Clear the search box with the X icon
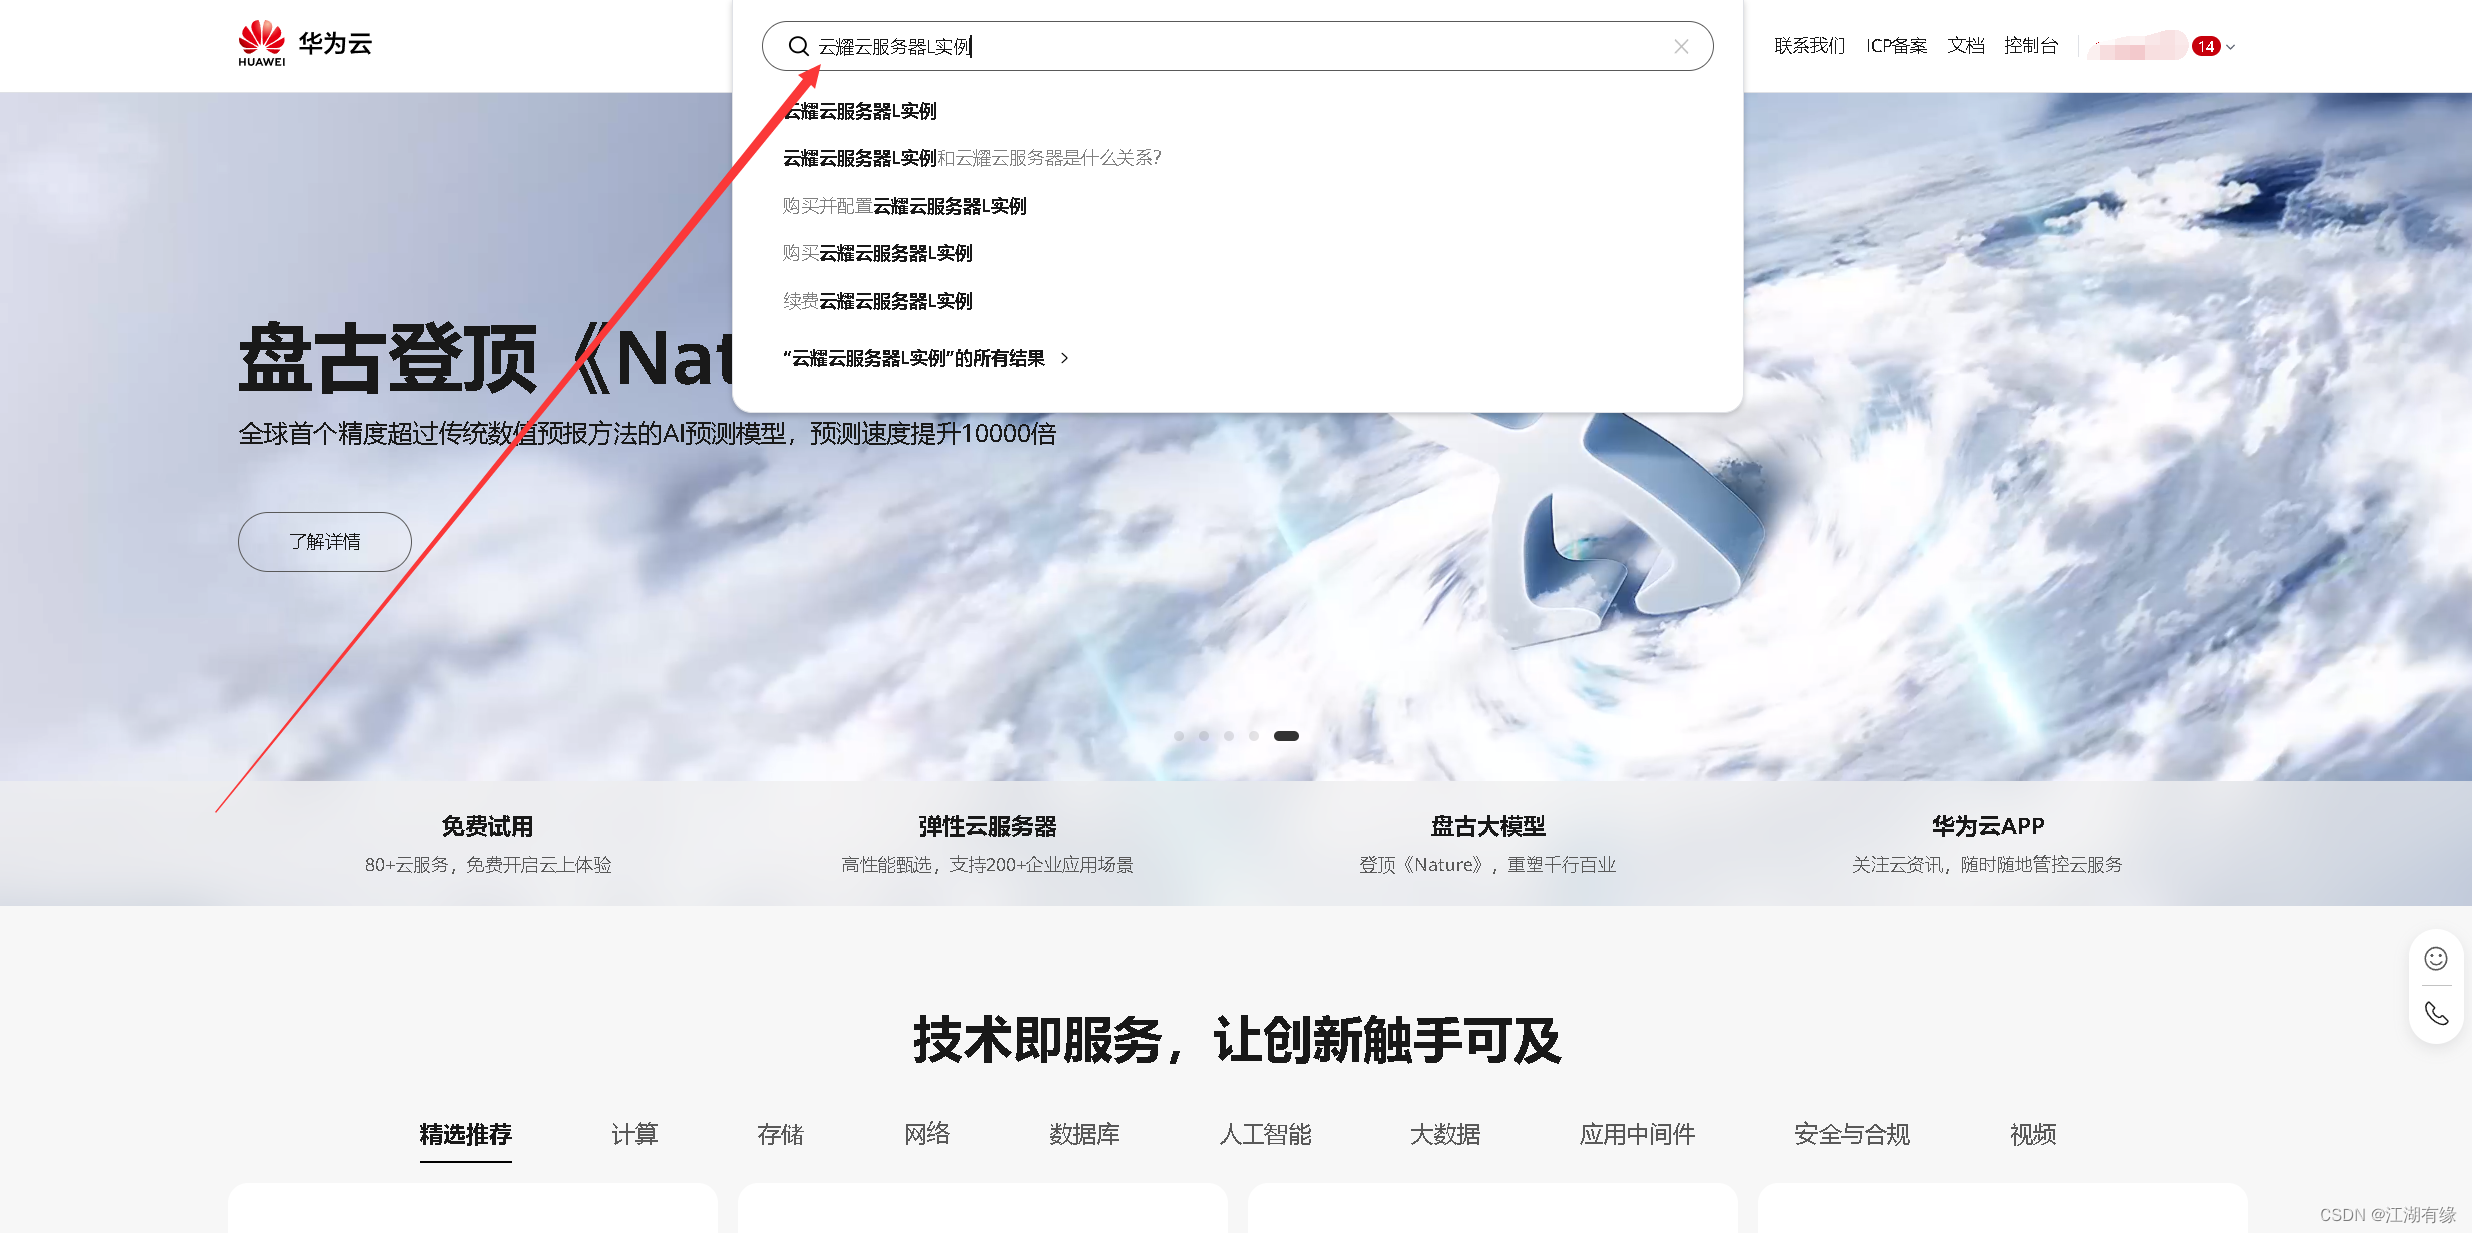The image size is (2472, 1233). pyautogui.click(x=1681, y=46)
